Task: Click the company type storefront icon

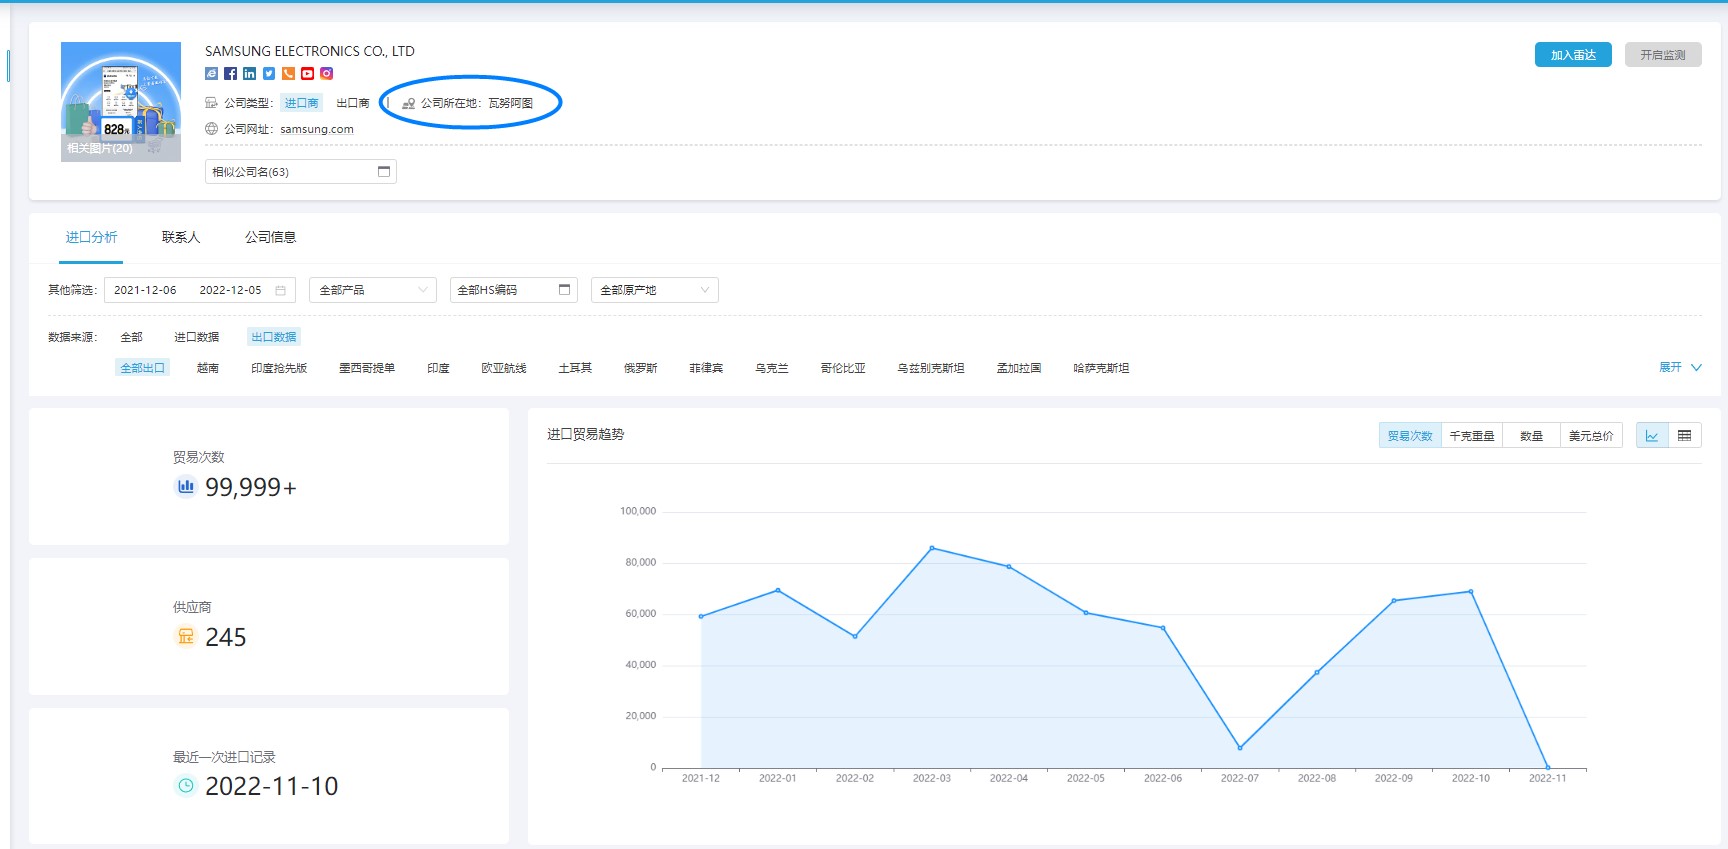Action: point(211,103)
